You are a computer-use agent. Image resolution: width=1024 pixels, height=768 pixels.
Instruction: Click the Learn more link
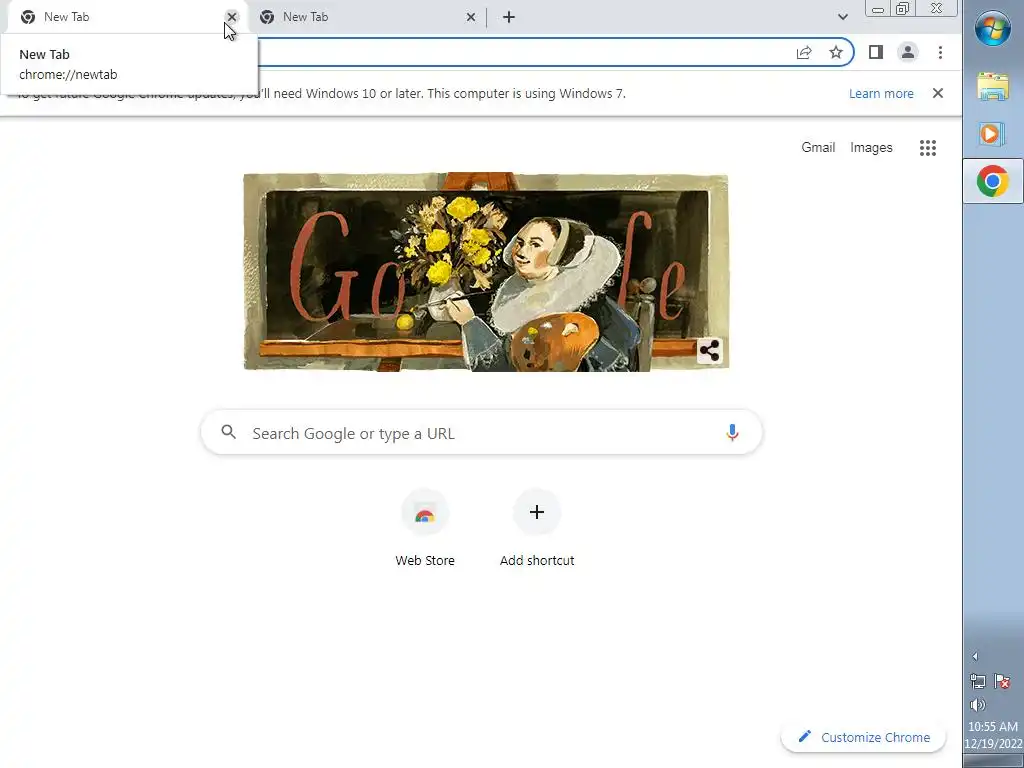coord(881,93)
